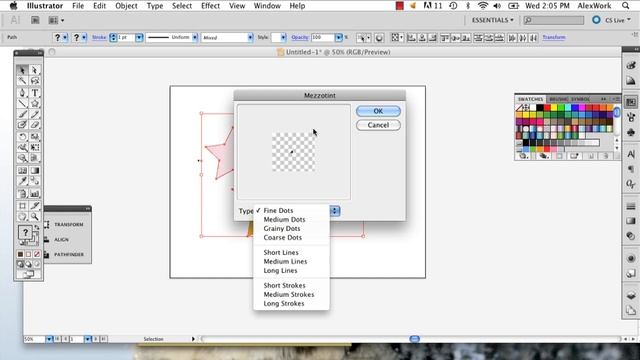Select the Hand tool
640x360 pixels.
tap(22, 217)
